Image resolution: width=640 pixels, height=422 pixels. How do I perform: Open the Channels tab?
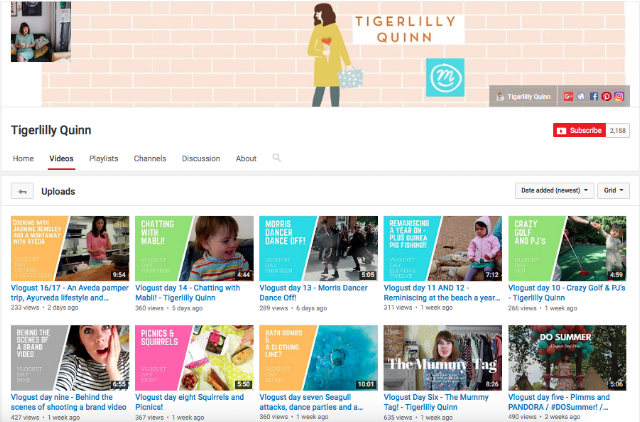(x=150, y=158)
